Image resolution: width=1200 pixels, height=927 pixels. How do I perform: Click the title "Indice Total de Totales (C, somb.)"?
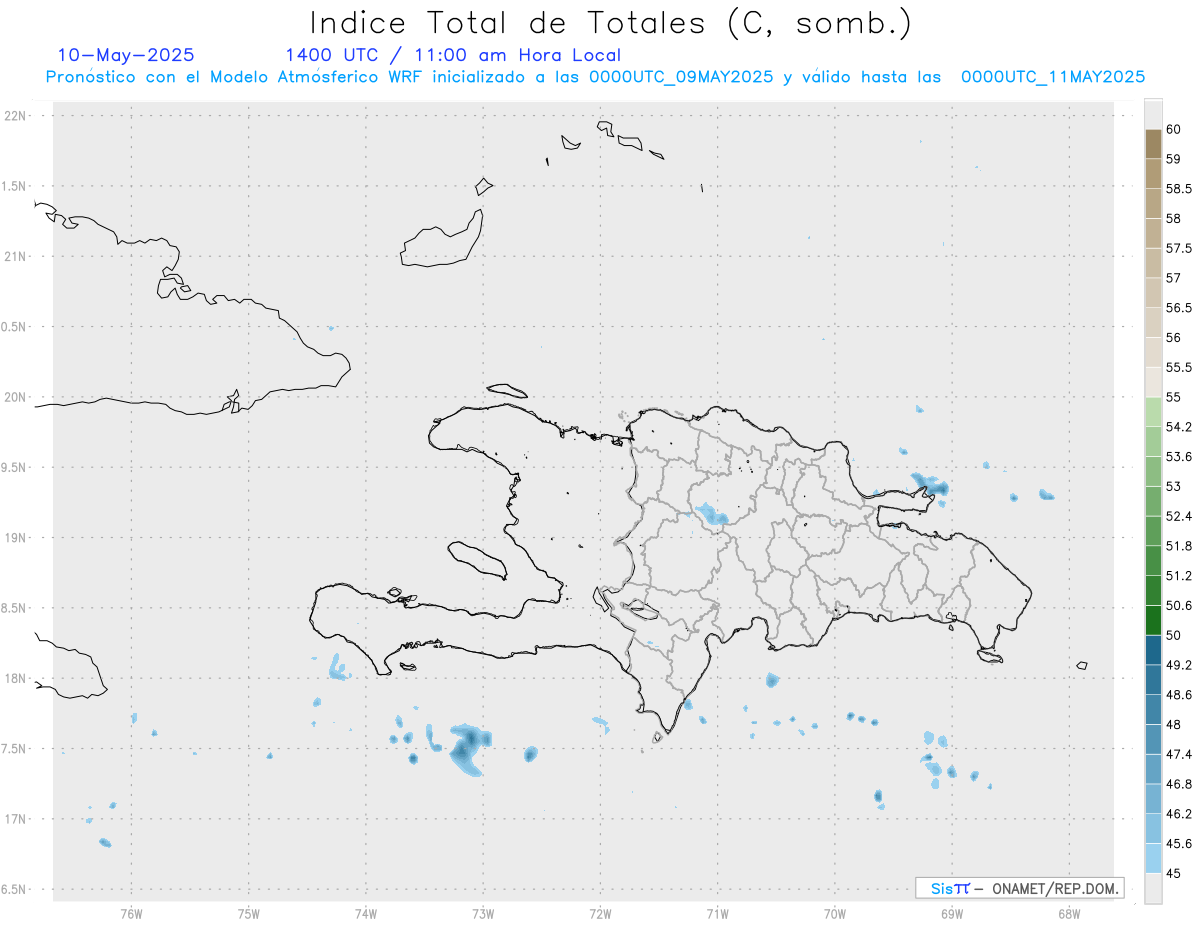click(x=610, y=23)
